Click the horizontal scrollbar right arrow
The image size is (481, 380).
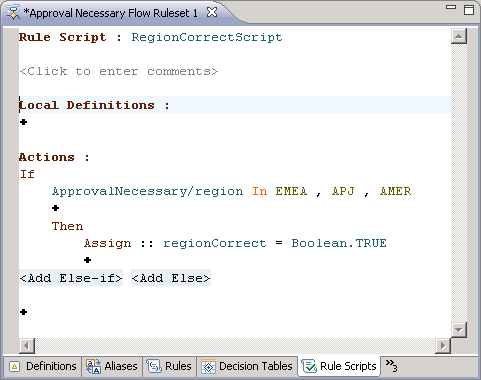coord(443,346)
